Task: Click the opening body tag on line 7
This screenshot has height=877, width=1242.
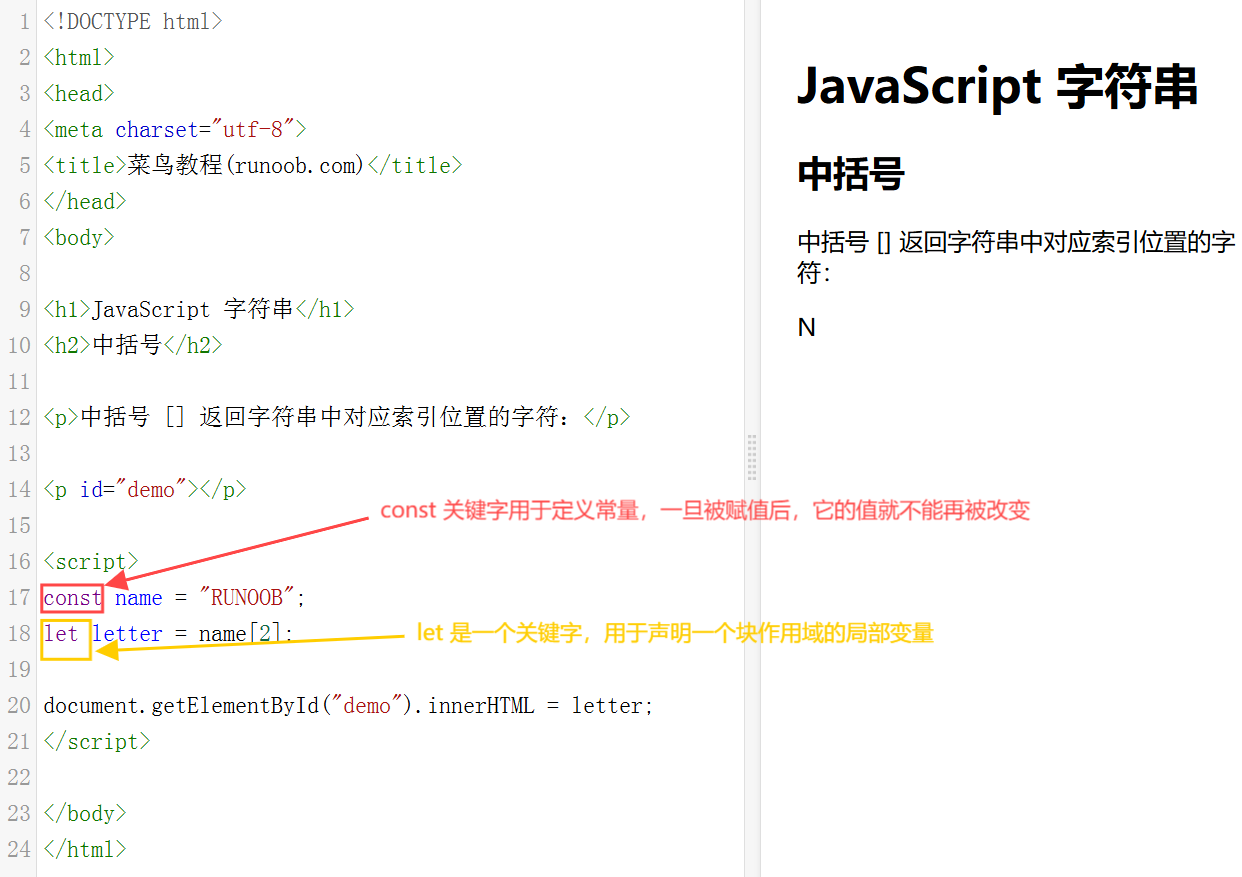Action: [79, 237]
